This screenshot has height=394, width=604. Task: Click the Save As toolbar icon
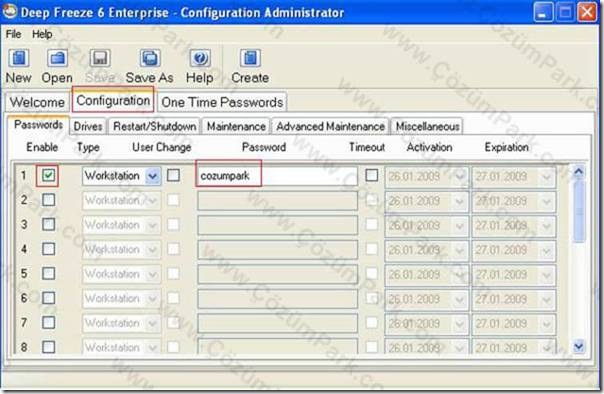tap(150, 59)
